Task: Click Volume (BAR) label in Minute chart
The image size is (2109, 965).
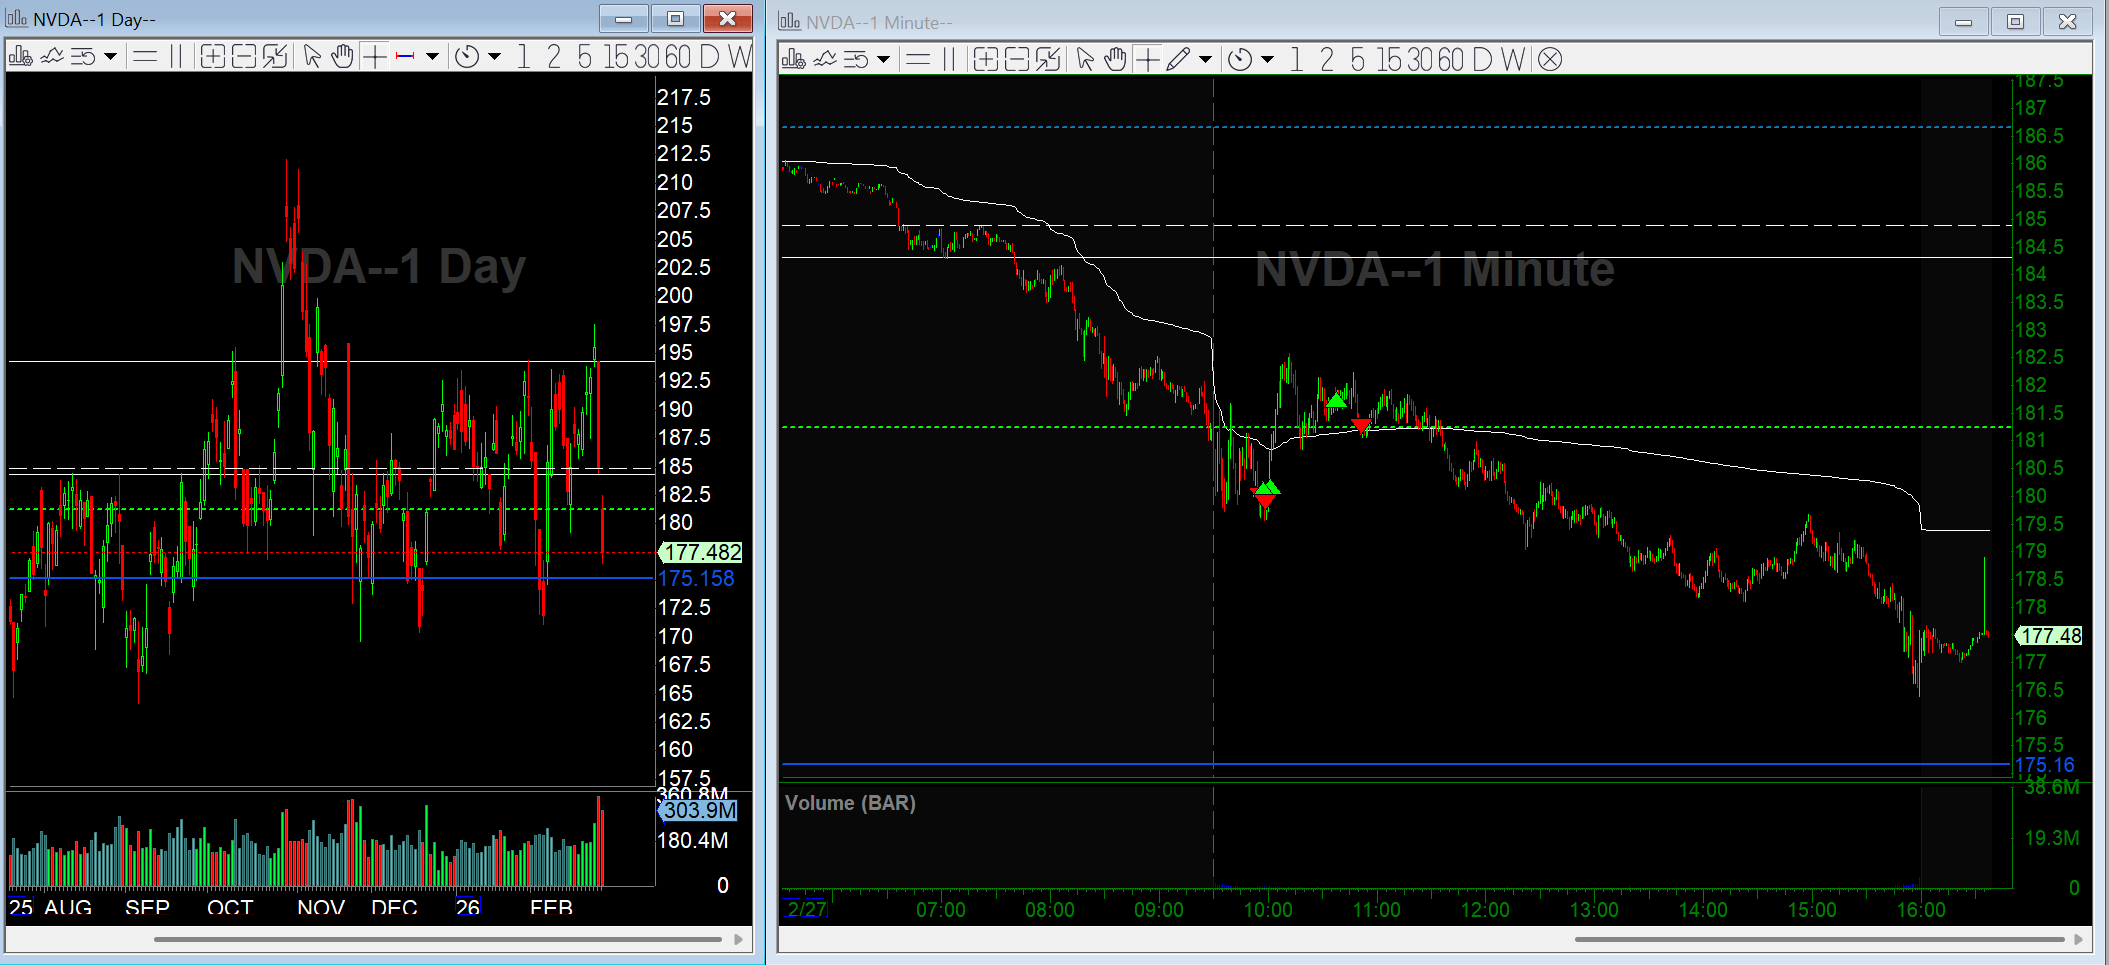Action: [x=850, y=803]
